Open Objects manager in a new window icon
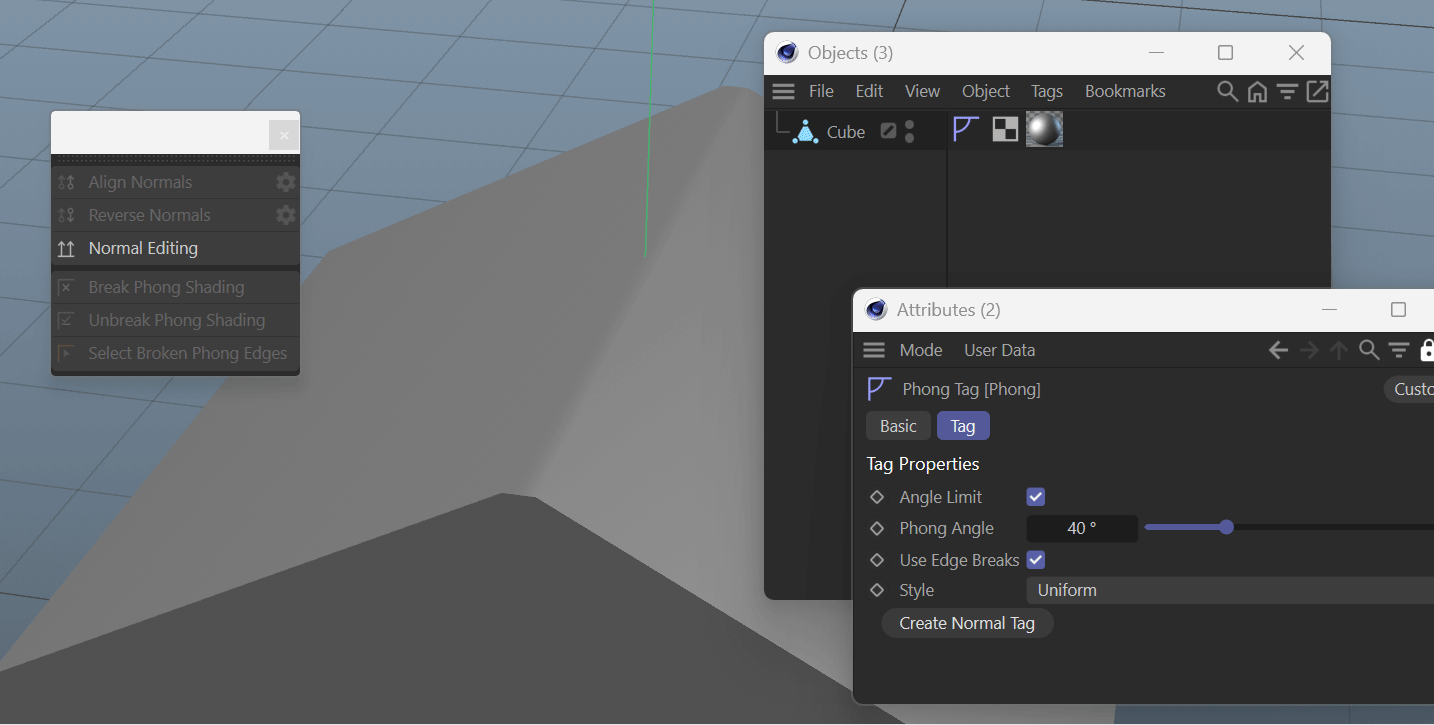The image size is (1434, 725). 1317,91
